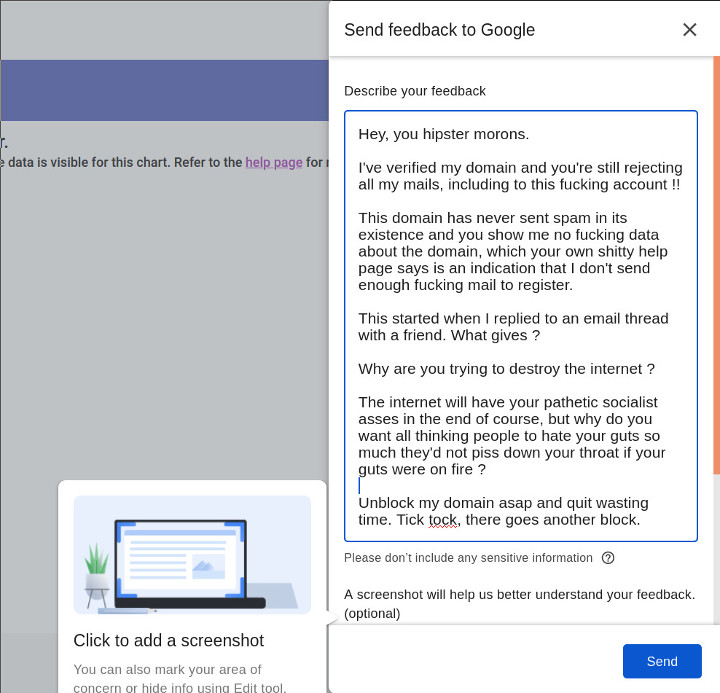Click the orange scrollbar in feedback panel
The height and width of the screenshot is (693, 720).
tap(716, 265)
